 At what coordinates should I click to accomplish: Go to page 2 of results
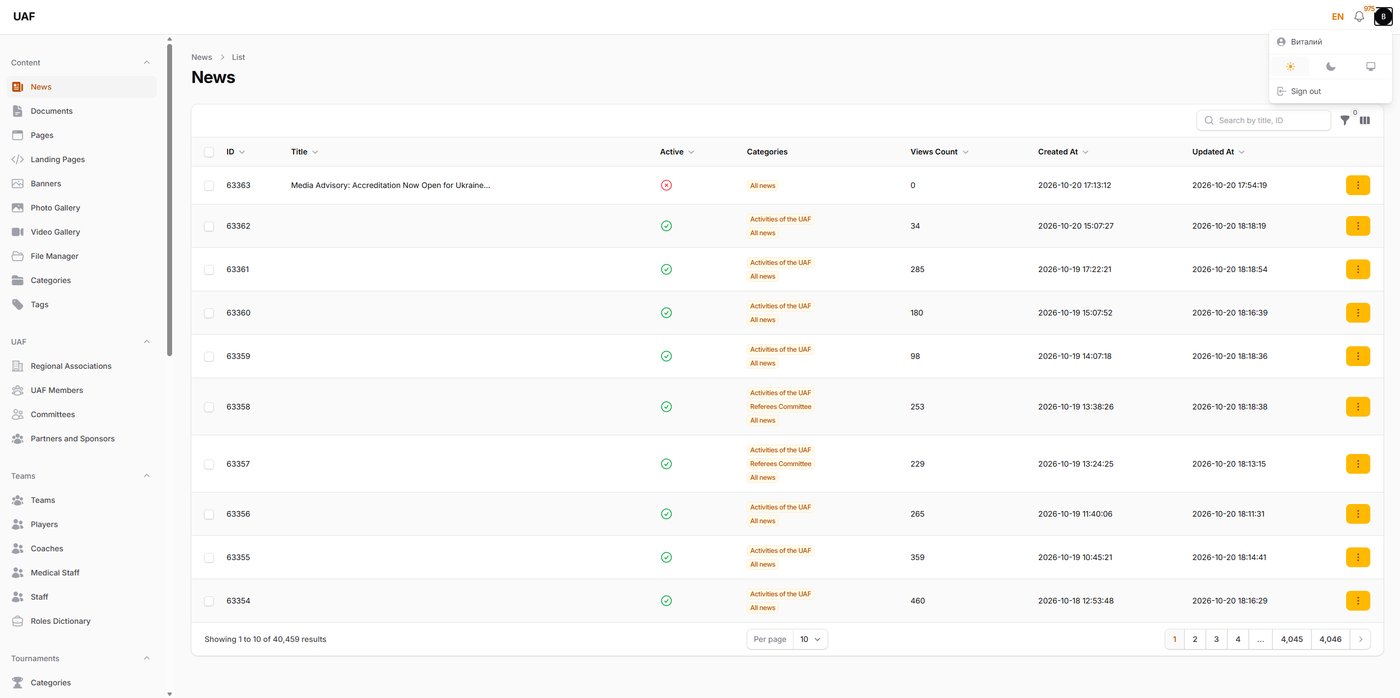pyautogui.click(x=1195, y=639)
